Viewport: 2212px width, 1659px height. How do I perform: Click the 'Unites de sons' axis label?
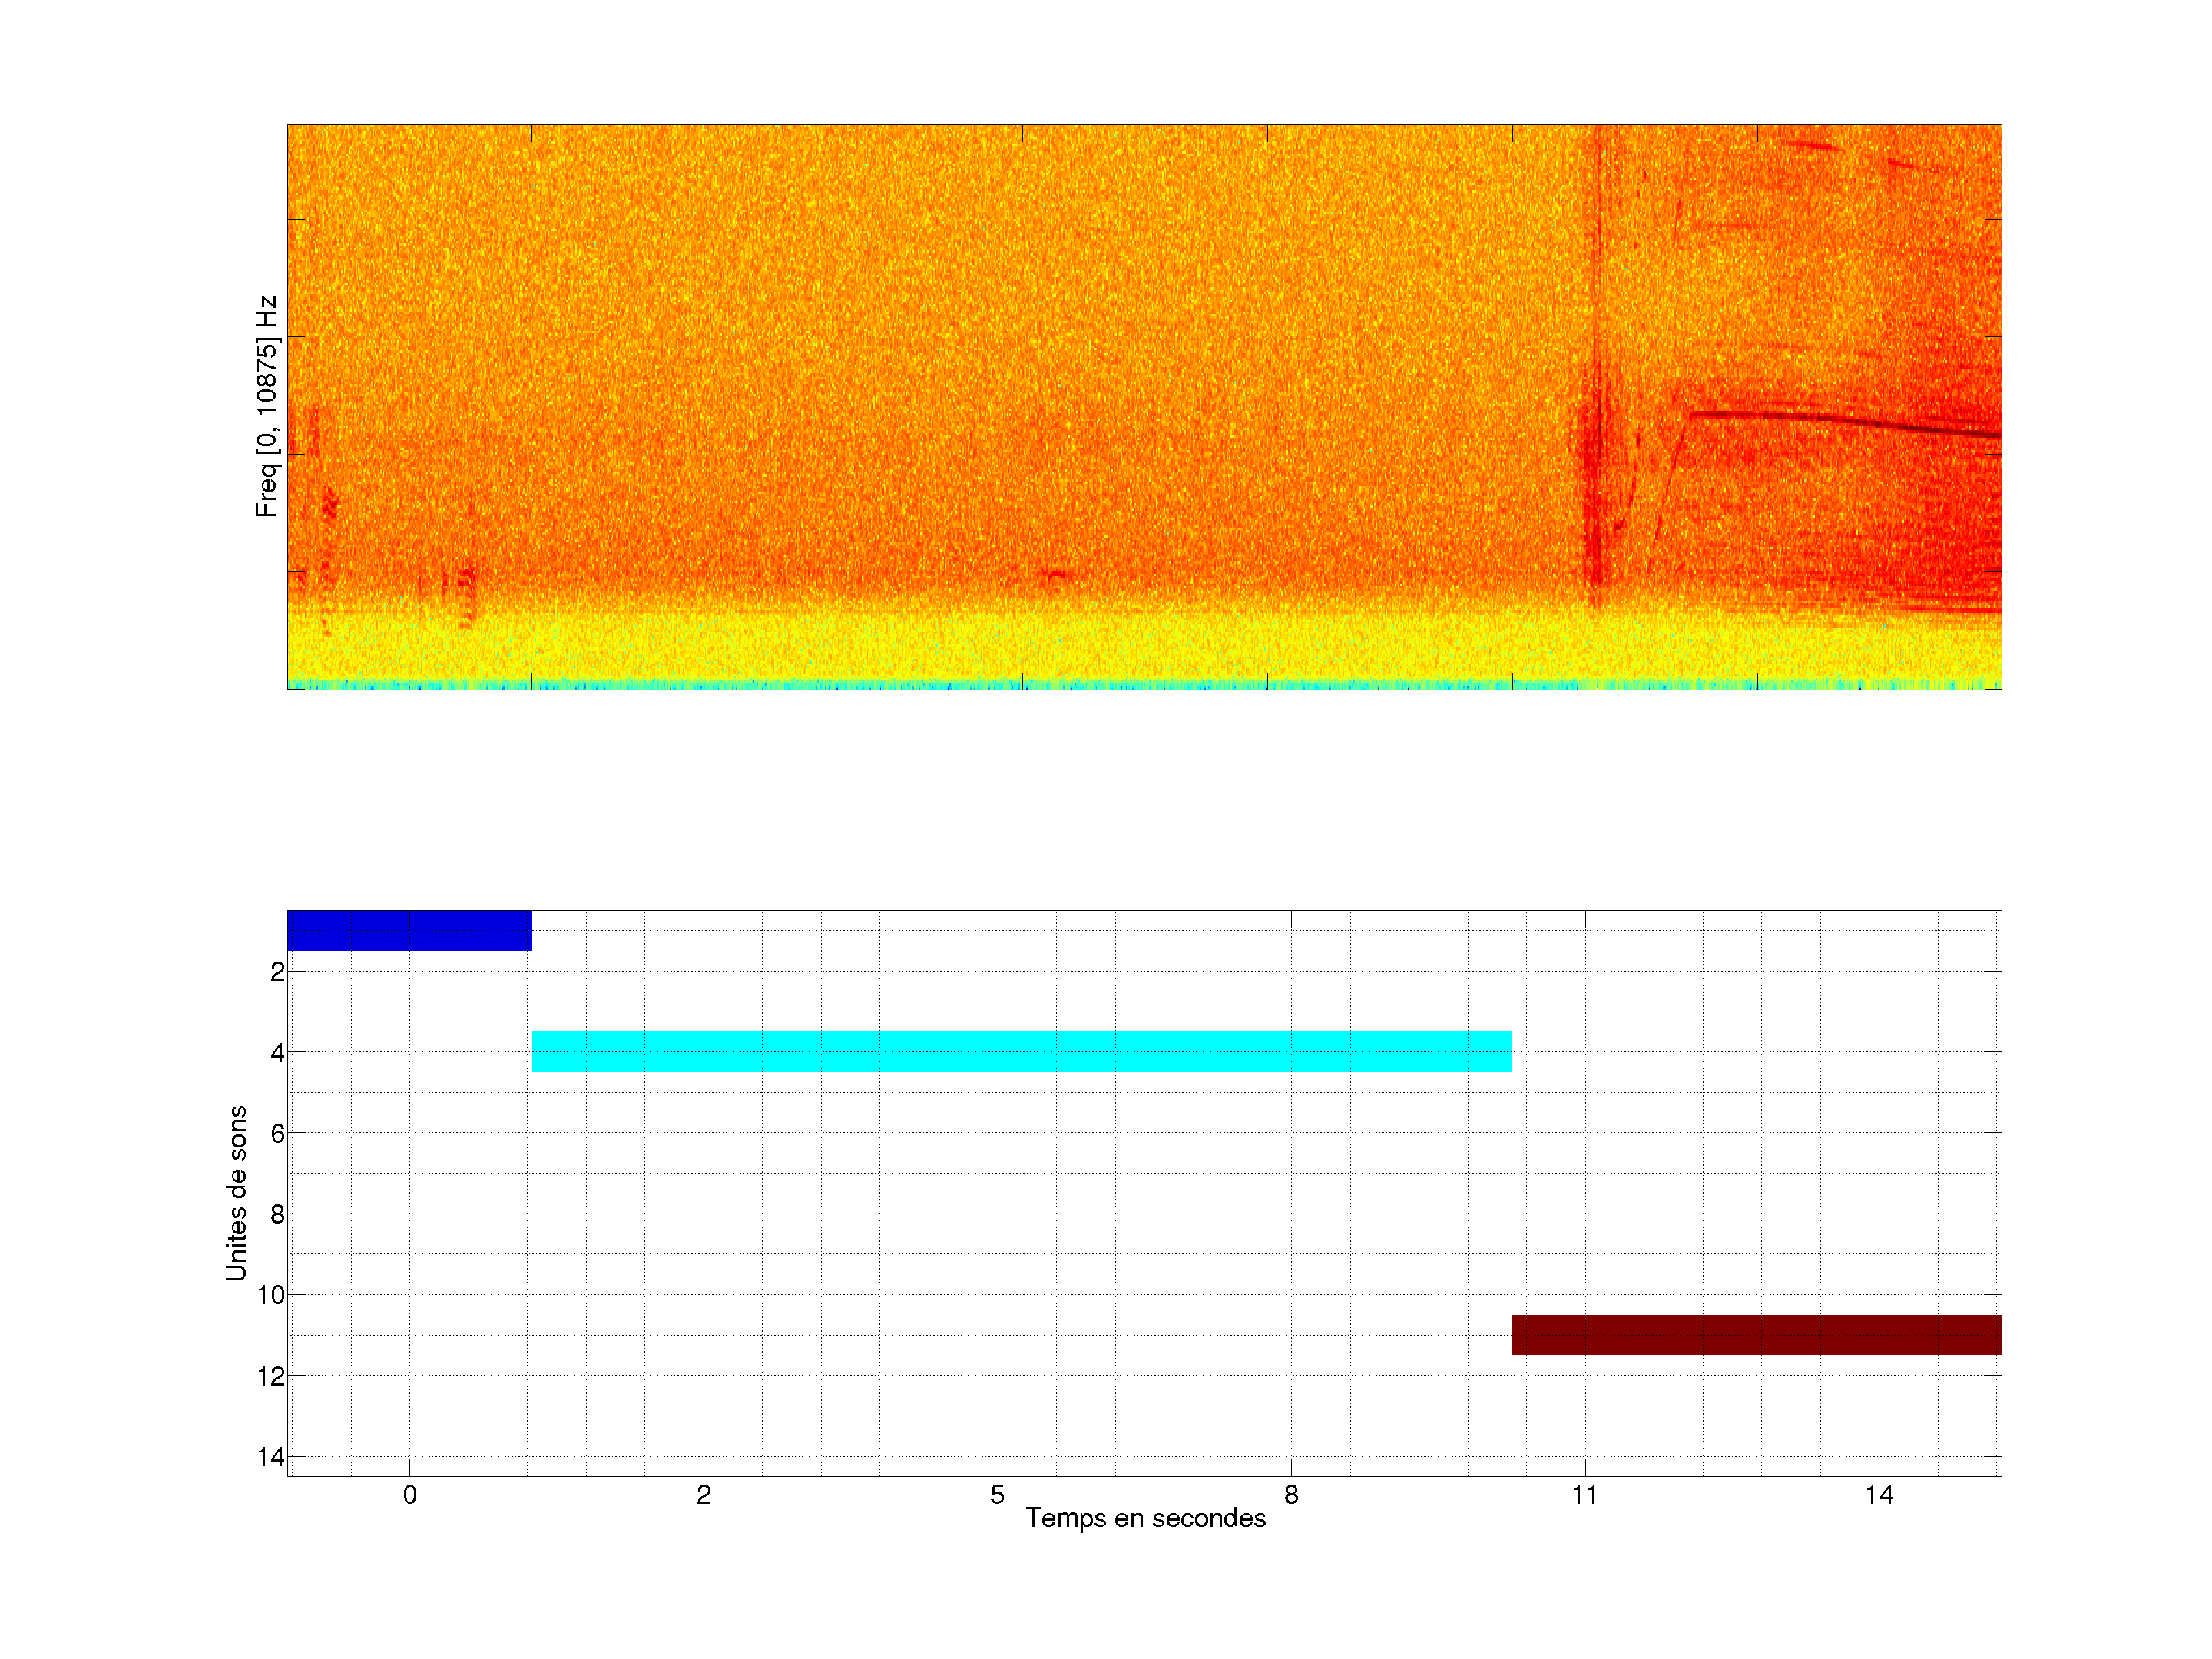pos(236,1193)
